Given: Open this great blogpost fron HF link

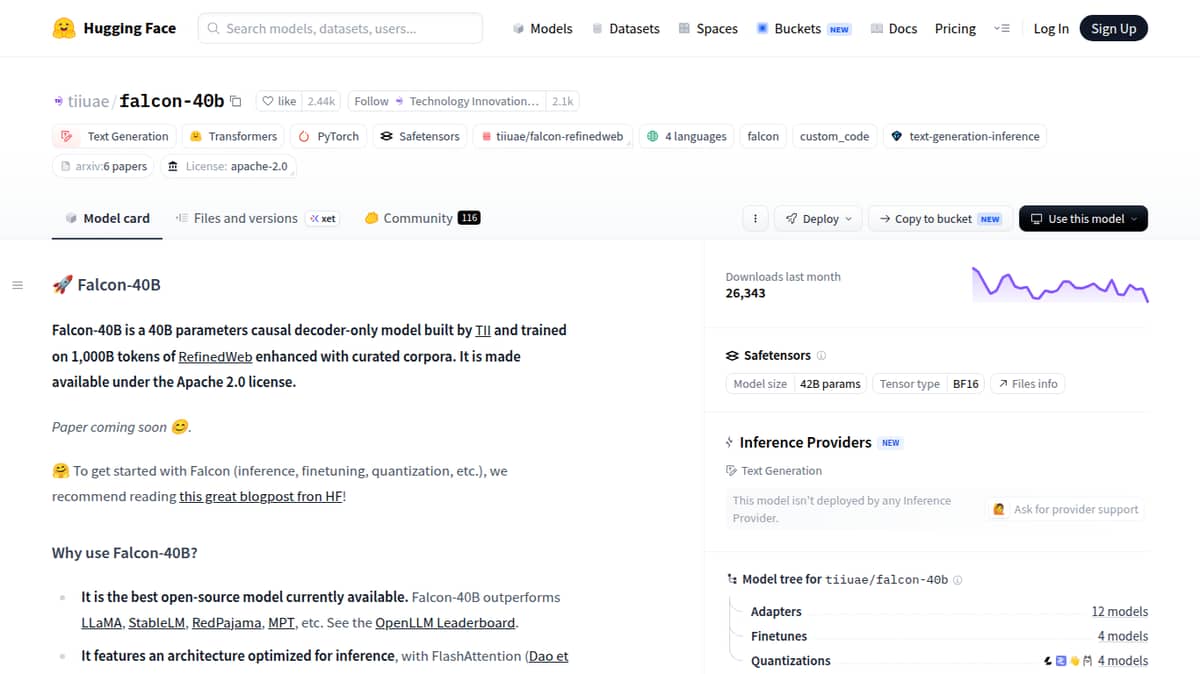Looking at the screenshot, I should coord(261,496).
